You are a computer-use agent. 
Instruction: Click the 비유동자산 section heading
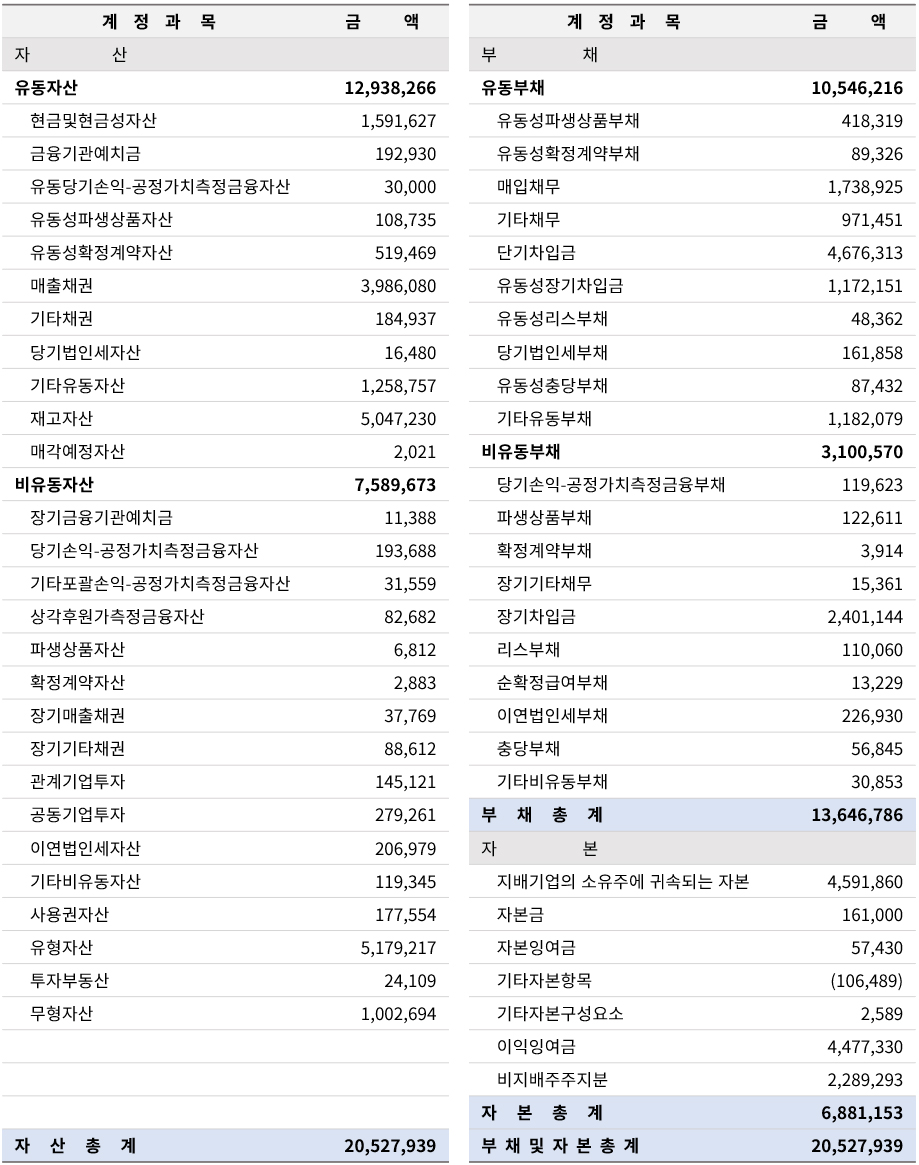[54, 485]
